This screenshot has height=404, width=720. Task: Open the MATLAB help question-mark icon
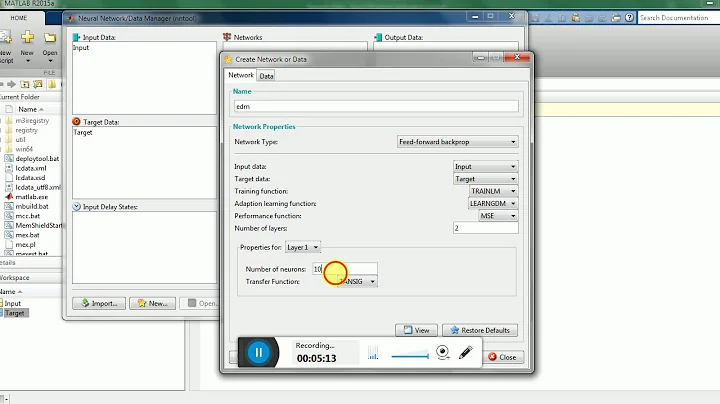coord(629,17)
